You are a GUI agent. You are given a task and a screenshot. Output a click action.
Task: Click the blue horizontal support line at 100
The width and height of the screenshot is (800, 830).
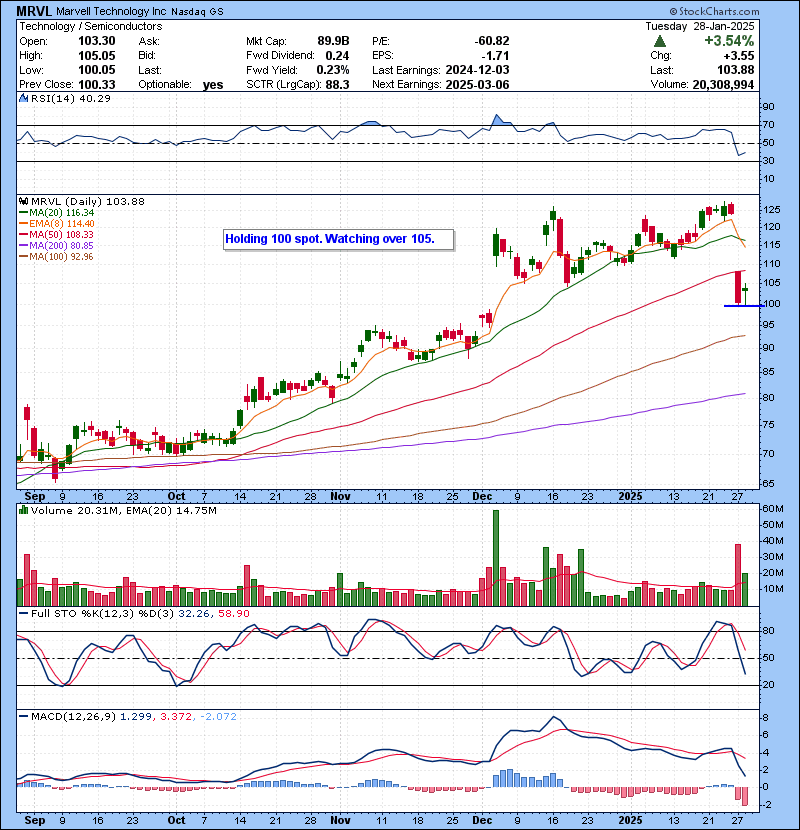[743, 305]
